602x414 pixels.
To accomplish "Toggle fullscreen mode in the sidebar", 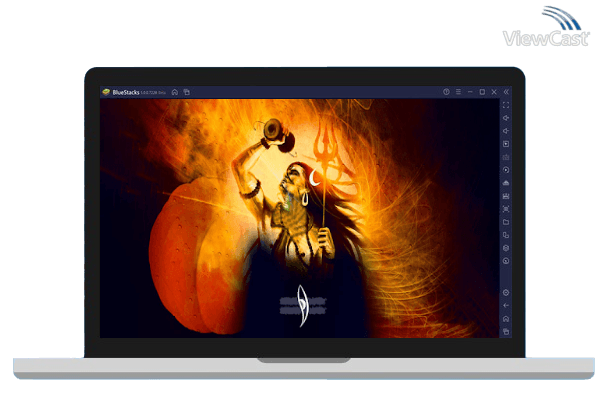I will (x=506, y=105).
